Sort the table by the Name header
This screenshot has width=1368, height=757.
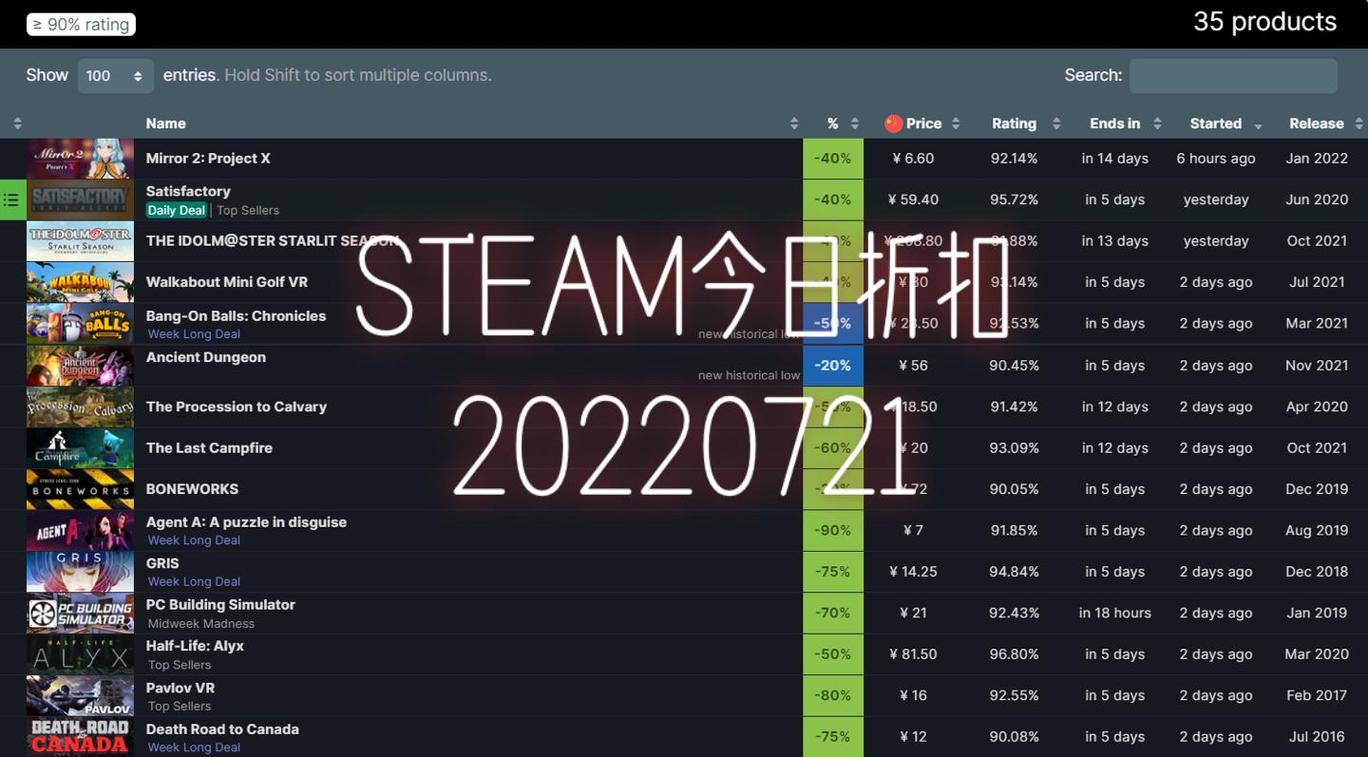pos(166,123)
